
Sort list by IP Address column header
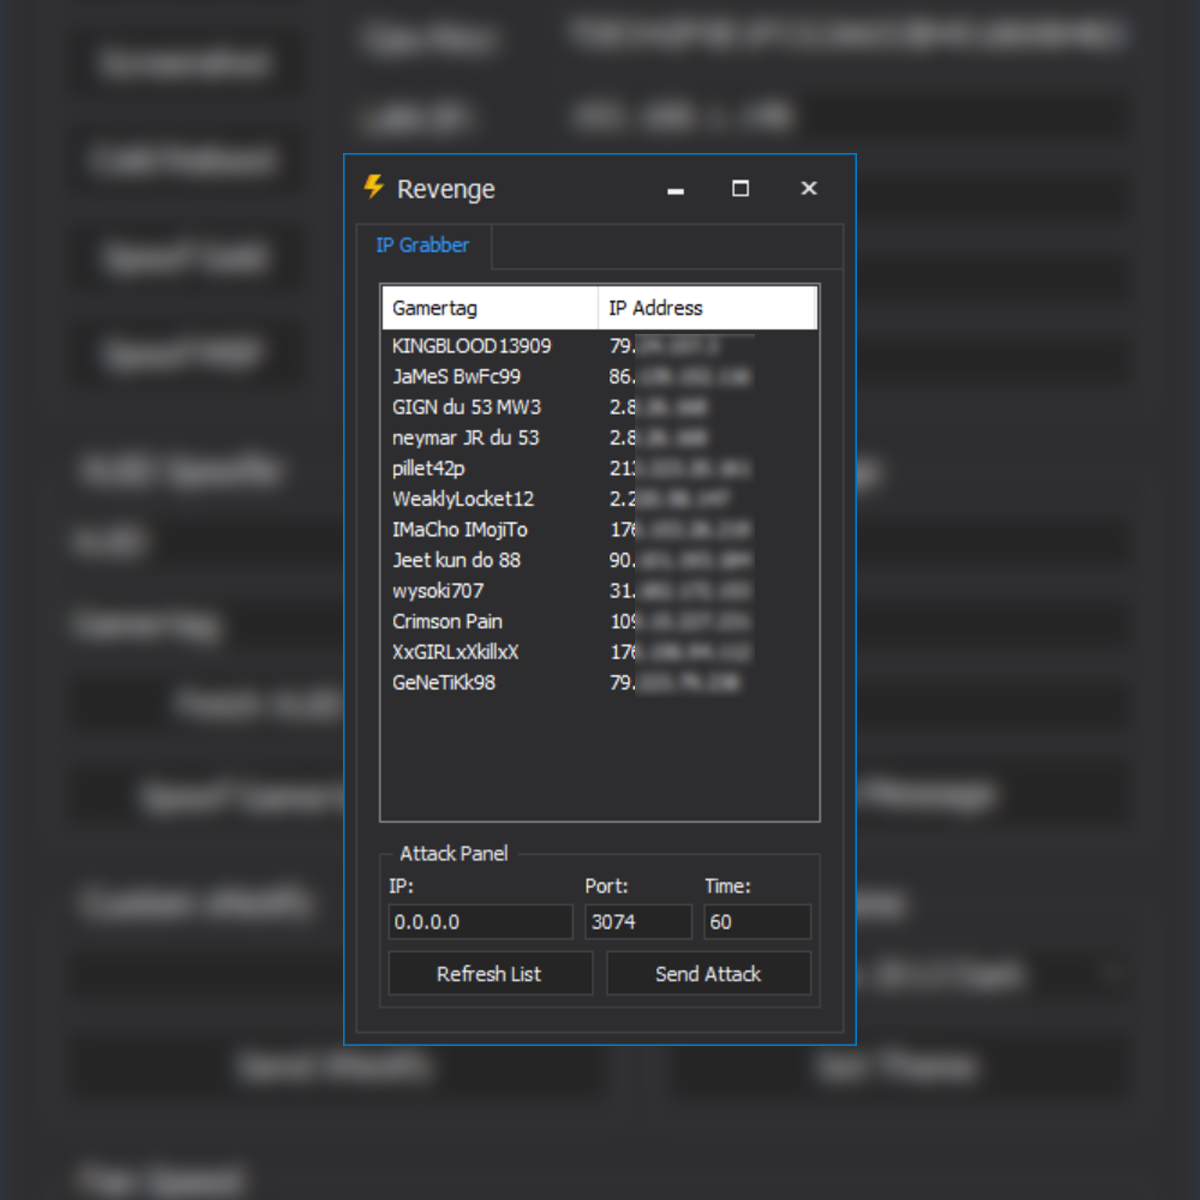click(707, 308)
